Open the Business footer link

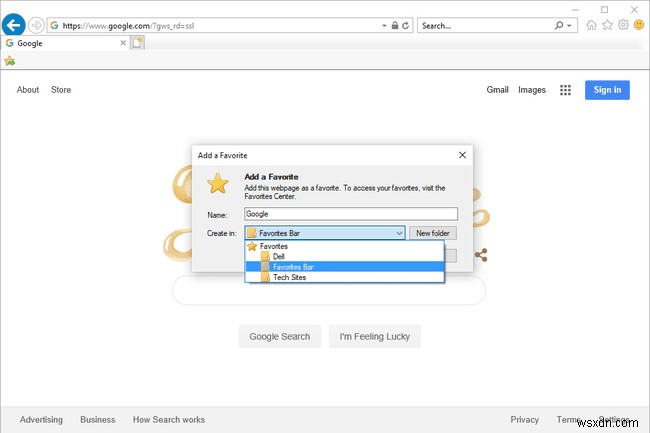click(x=98, y=420)
